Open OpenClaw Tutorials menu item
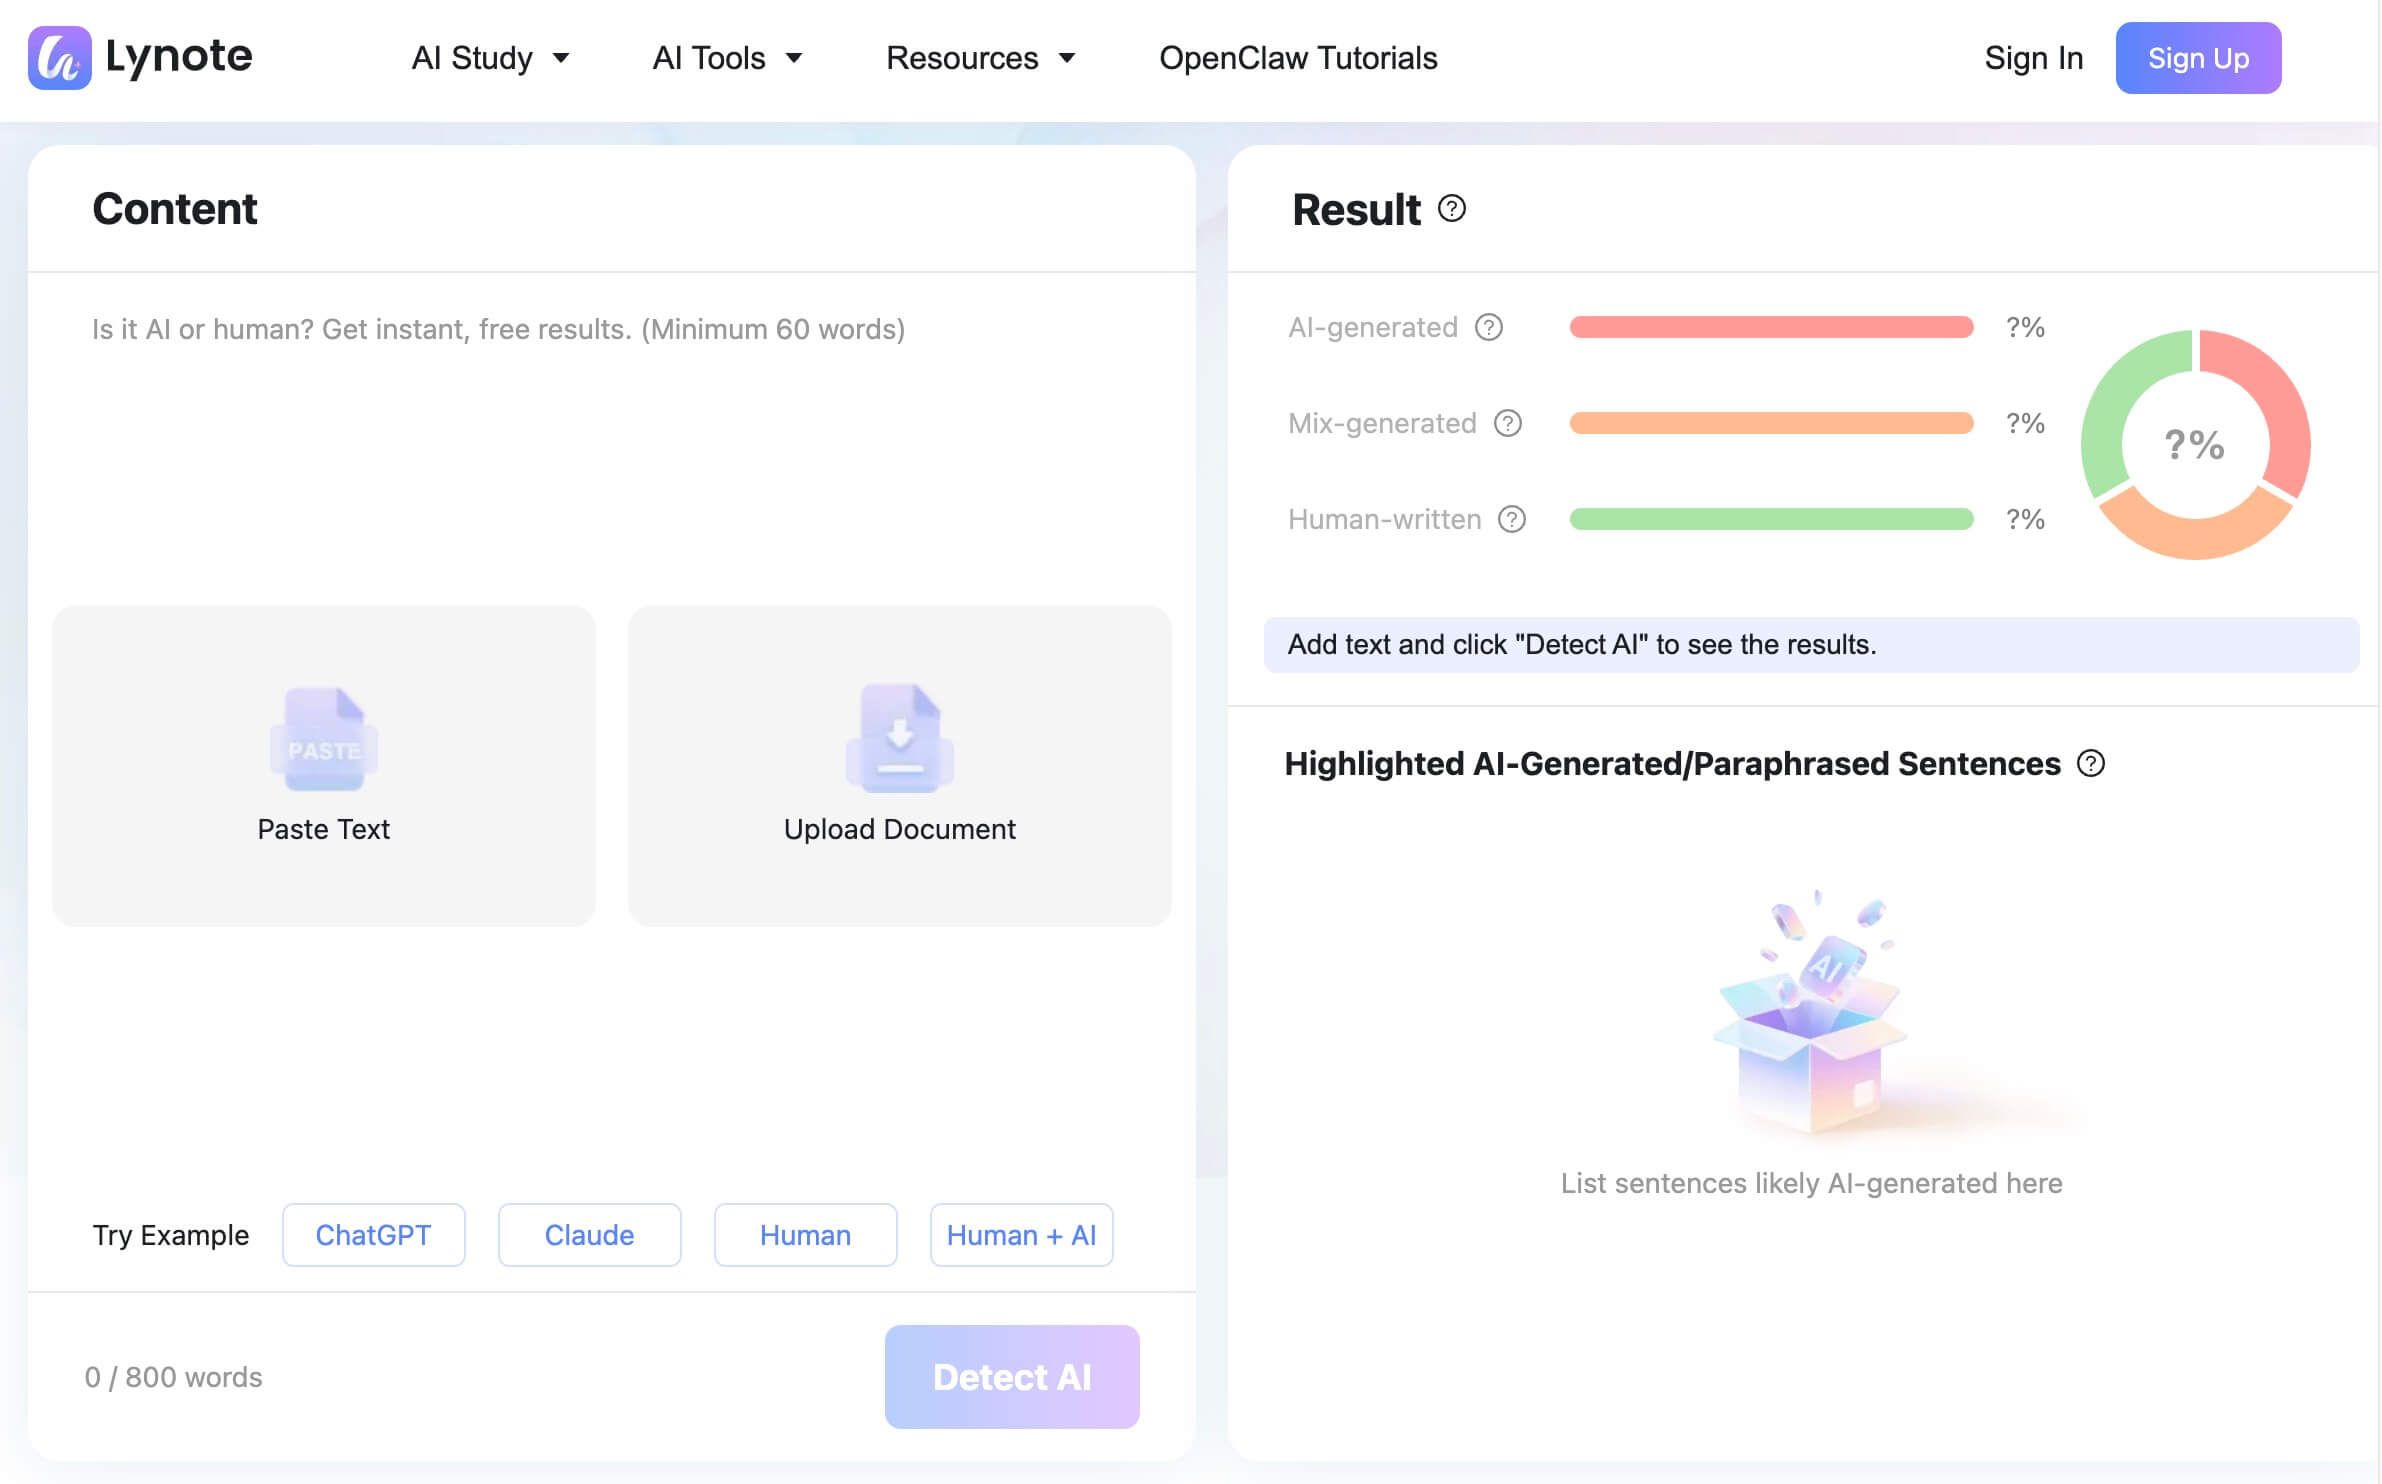This screenshot has height=1484, width=2382. (x=1297, y=58)
